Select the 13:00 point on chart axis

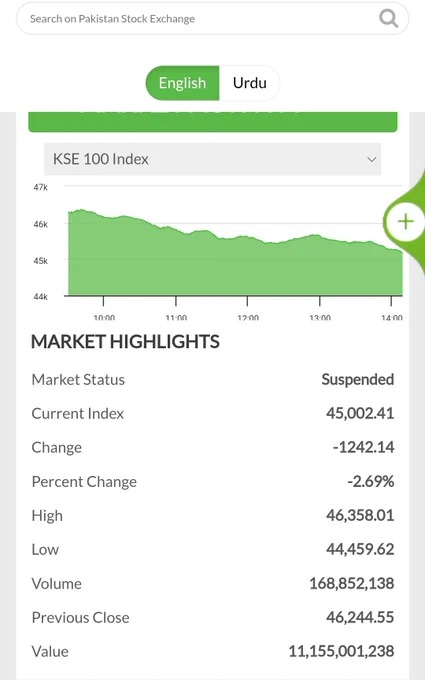click(320, 317)
